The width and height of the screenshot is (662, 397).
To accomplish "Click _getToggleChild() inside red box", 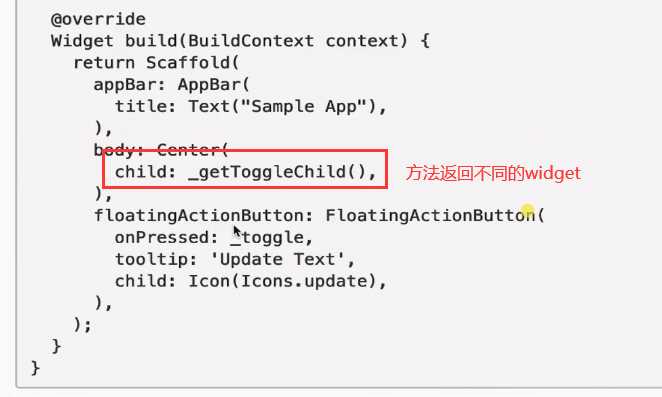I will (x=277, y=172).
